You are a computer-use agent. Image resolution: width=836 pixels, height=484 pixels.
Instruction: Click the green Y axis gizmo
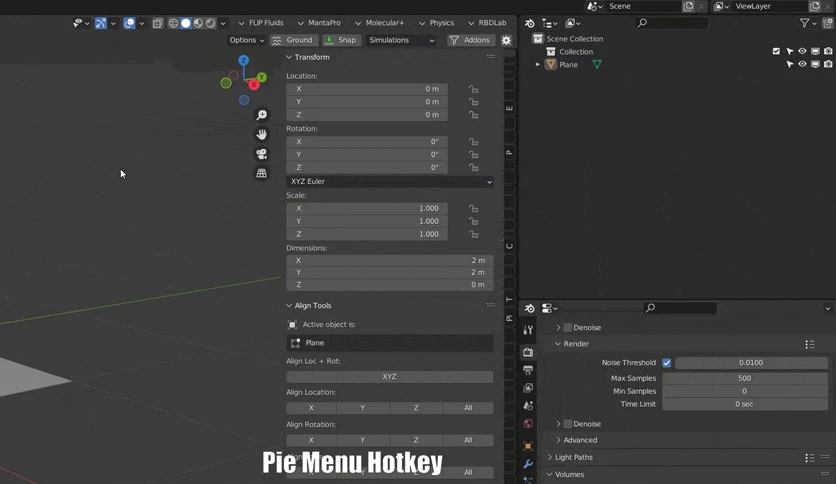pos(261,77)
